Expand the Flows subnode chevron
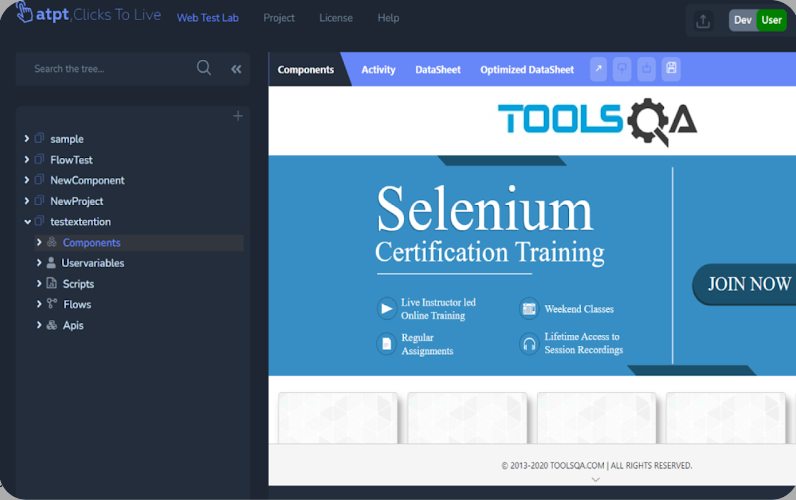The width and height of the screenshot is (796, 500). 39,304
